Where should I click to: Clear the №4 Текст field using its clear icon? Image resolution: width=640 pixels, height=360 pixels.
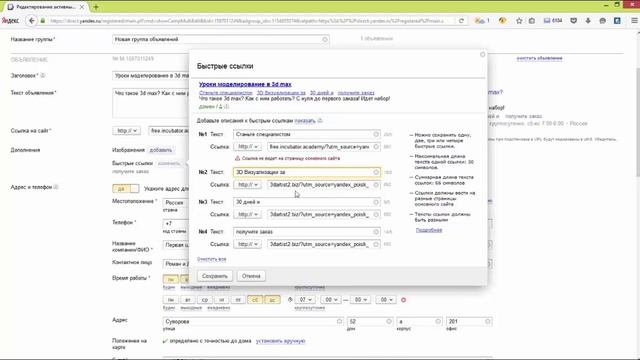(376, 232)
